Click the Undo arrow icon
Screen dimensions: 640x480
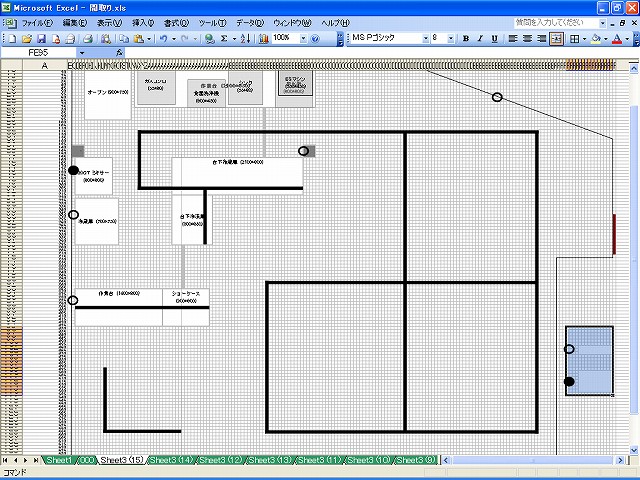[x=163, y=39]
